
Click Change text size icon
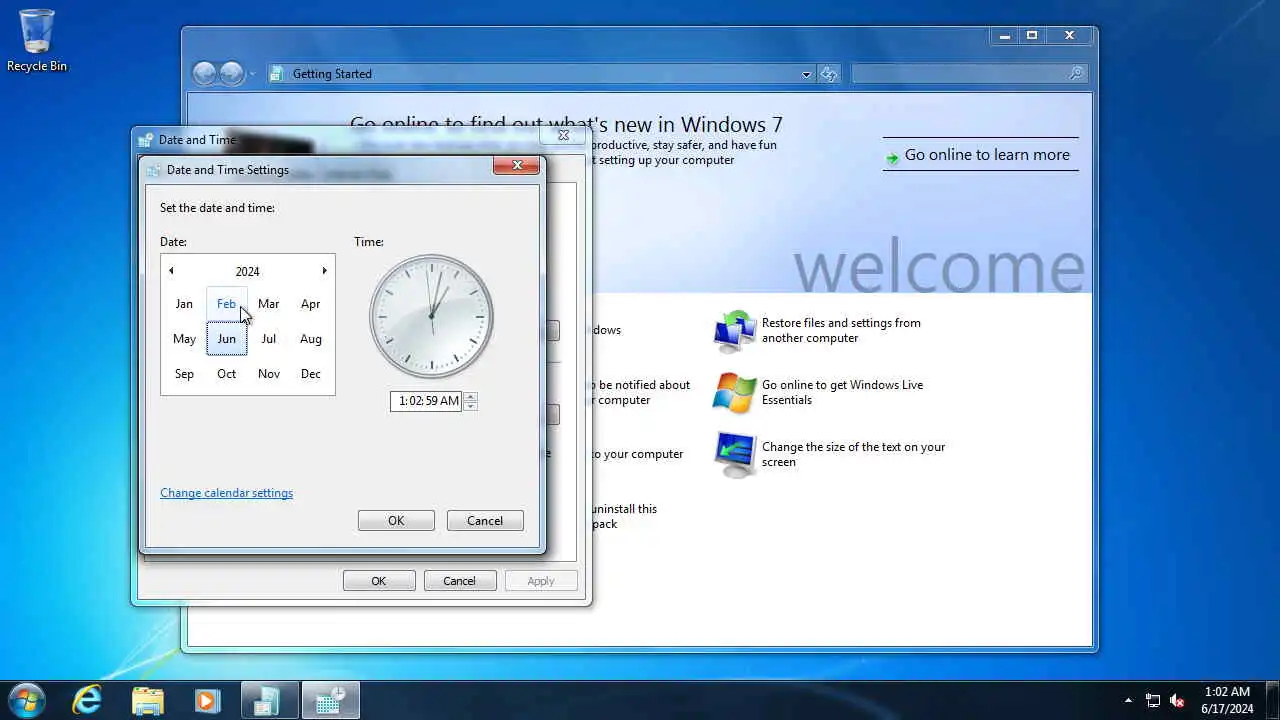coord(734,455)
